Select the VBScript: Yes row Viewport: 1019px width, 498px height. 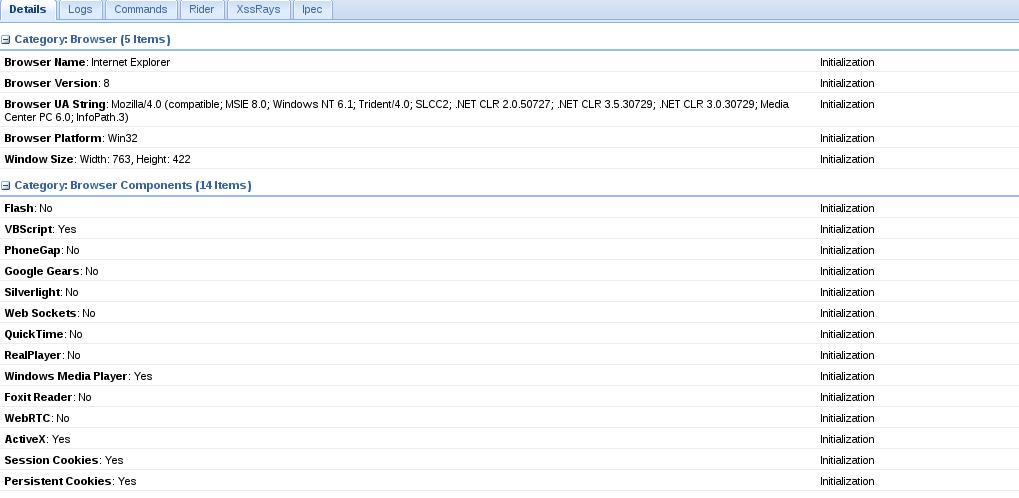point(510,229)
